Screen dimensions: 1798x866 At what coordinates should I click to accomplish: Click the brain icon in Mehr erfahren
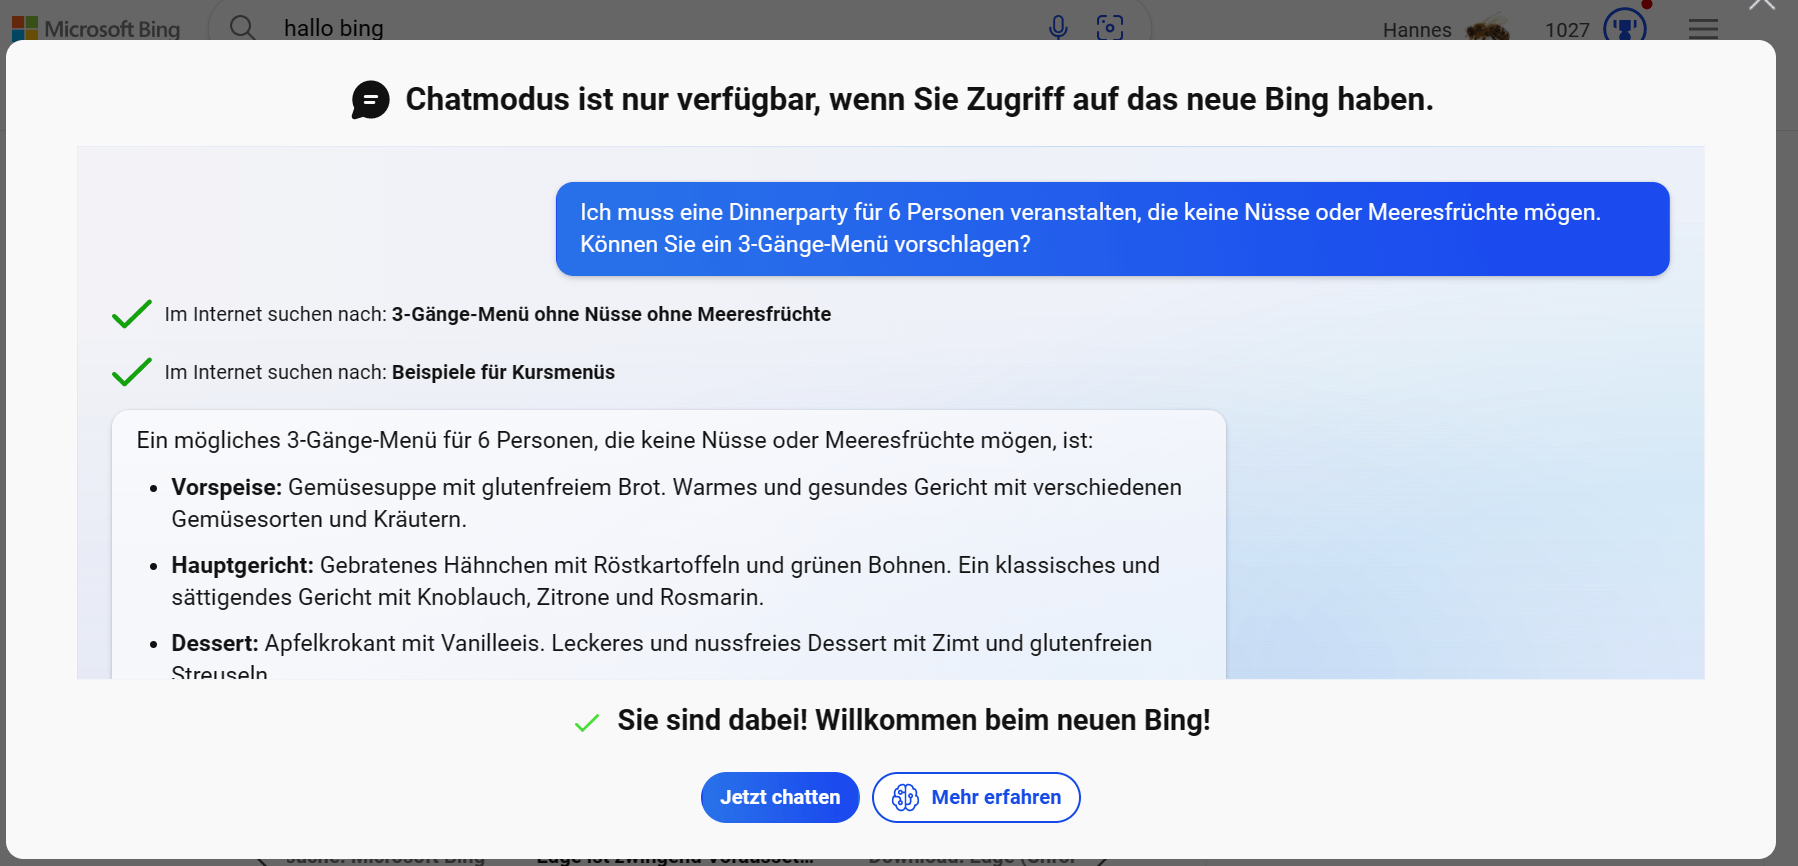[905, 797]
